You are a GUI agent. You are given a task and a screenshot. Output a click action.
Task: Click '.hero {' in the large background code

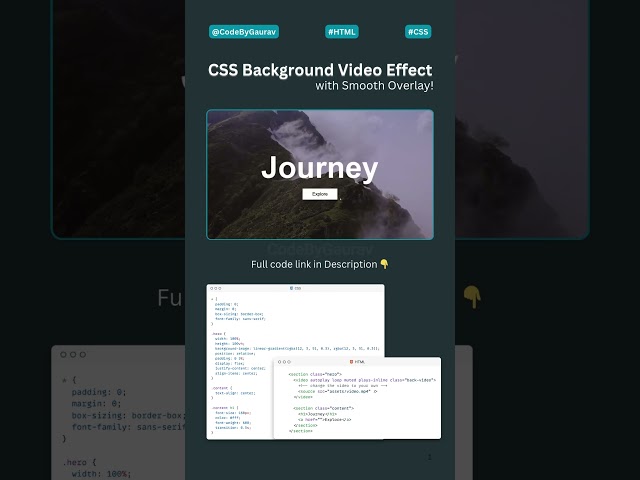(x=80, y=462)
